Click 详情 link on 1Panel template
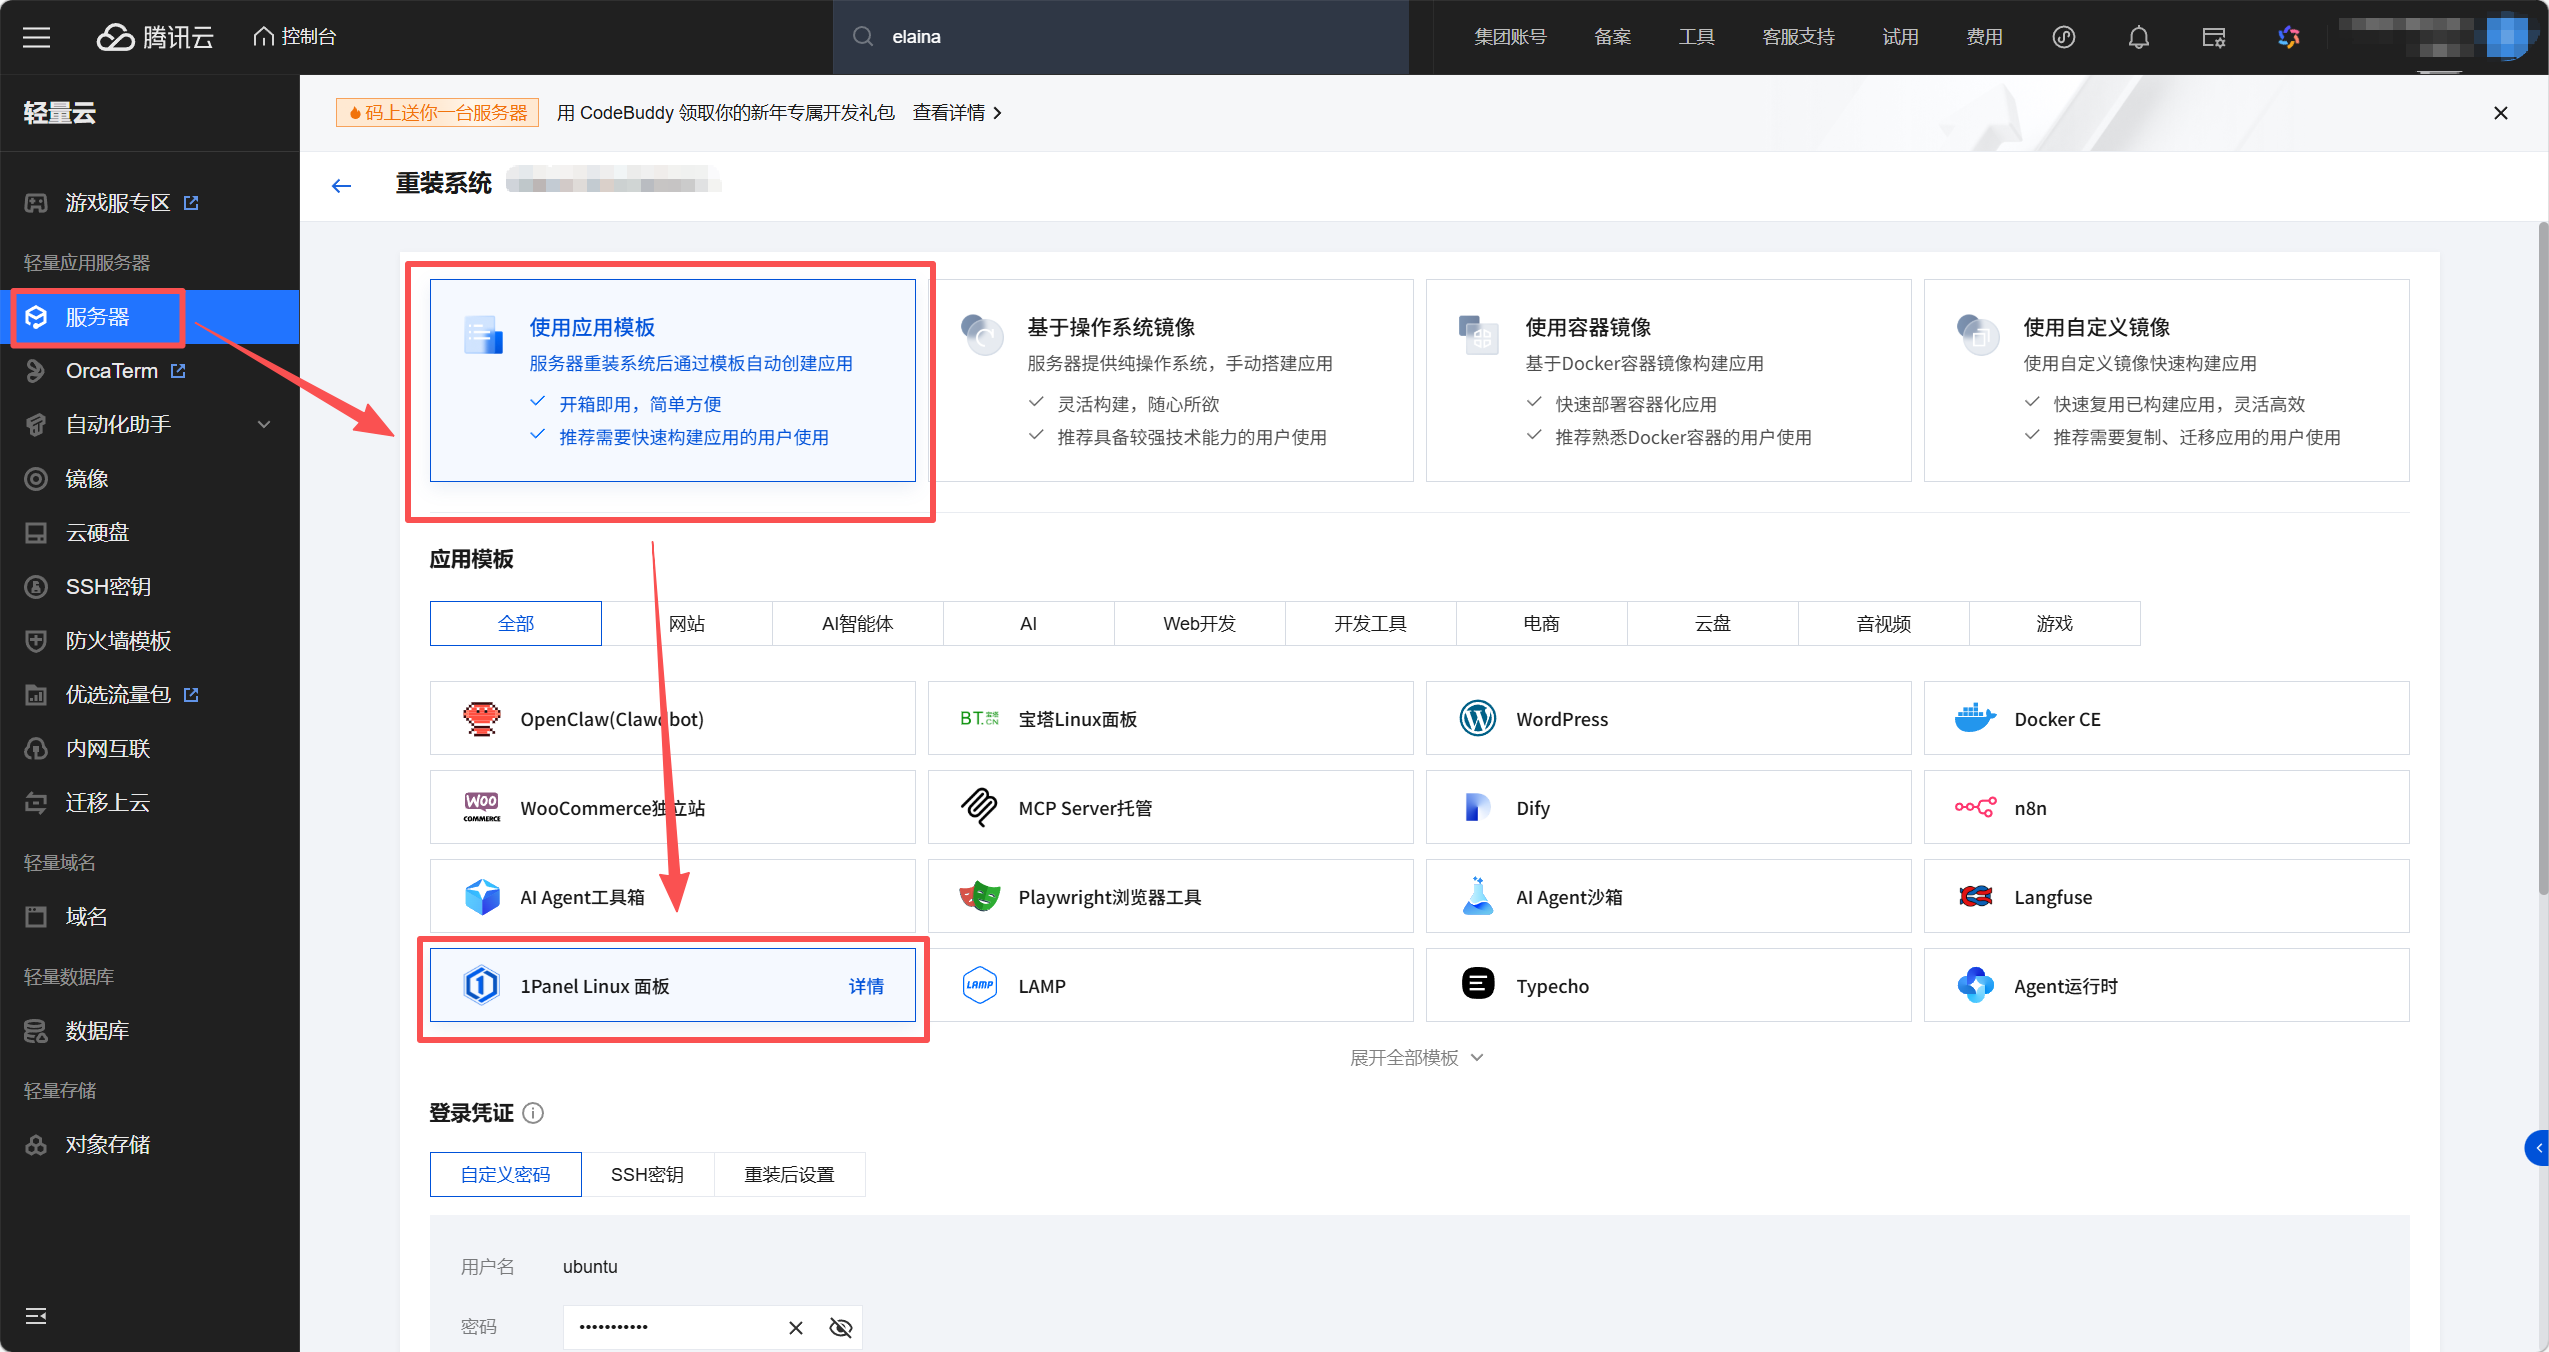 [866, 986]
